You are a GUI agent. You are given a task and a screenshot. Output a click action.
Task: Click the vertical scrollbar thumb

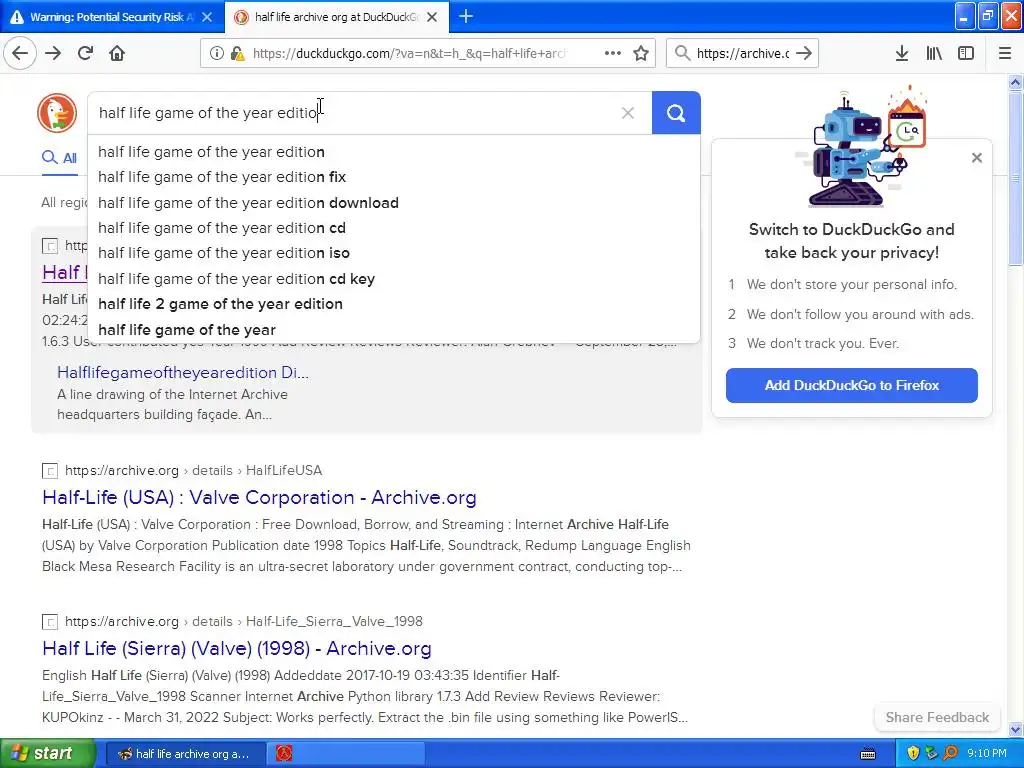click(1015, 178)
